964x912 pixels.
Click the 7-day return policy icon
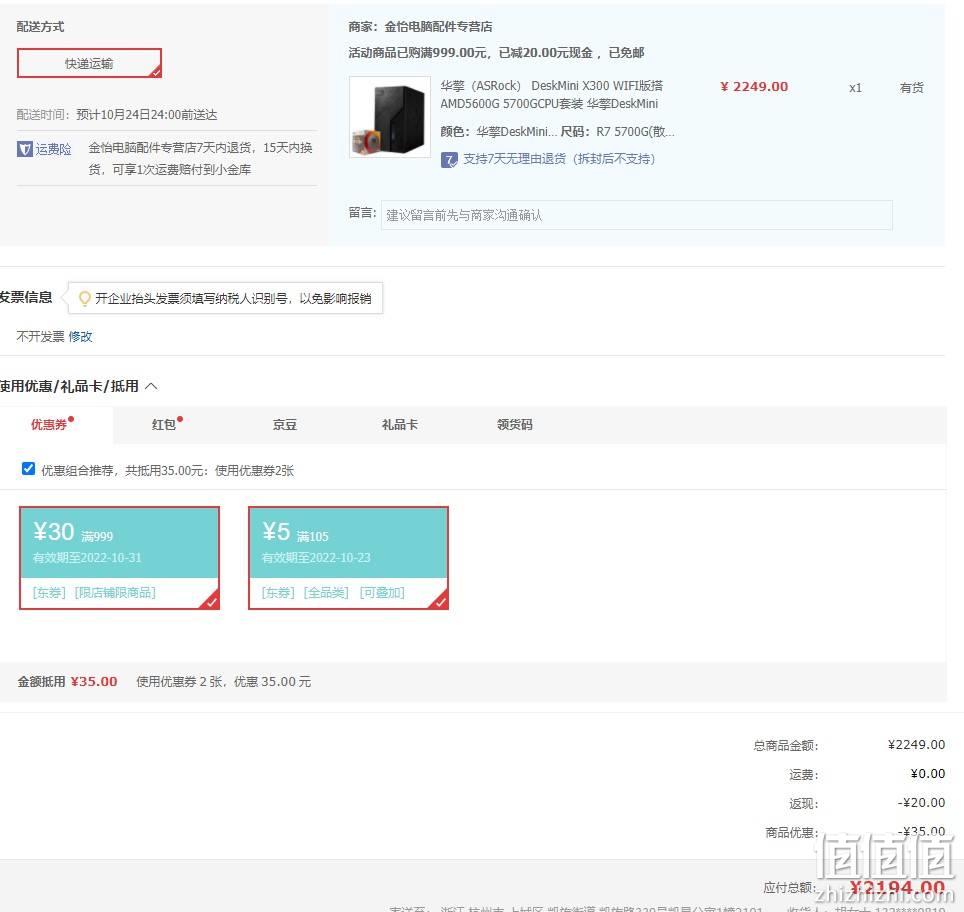(x=449, y=160)
